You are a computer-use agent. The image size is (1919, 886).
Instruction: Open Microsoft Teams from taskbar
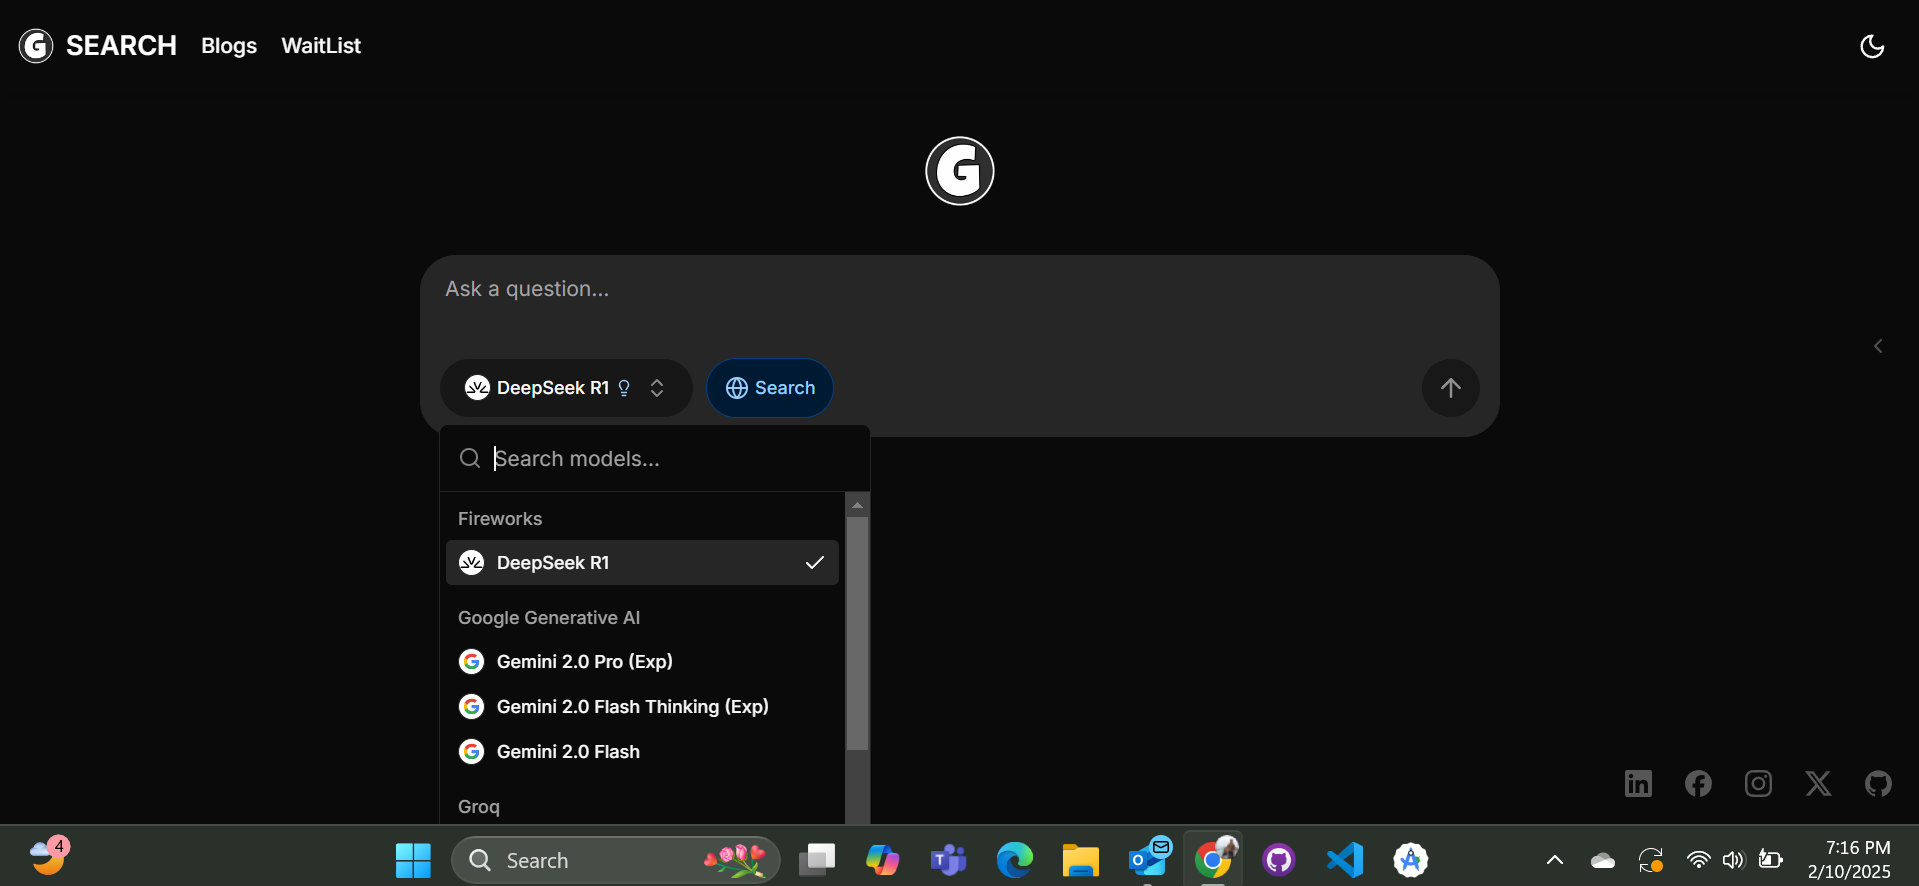tap(948, 860)
